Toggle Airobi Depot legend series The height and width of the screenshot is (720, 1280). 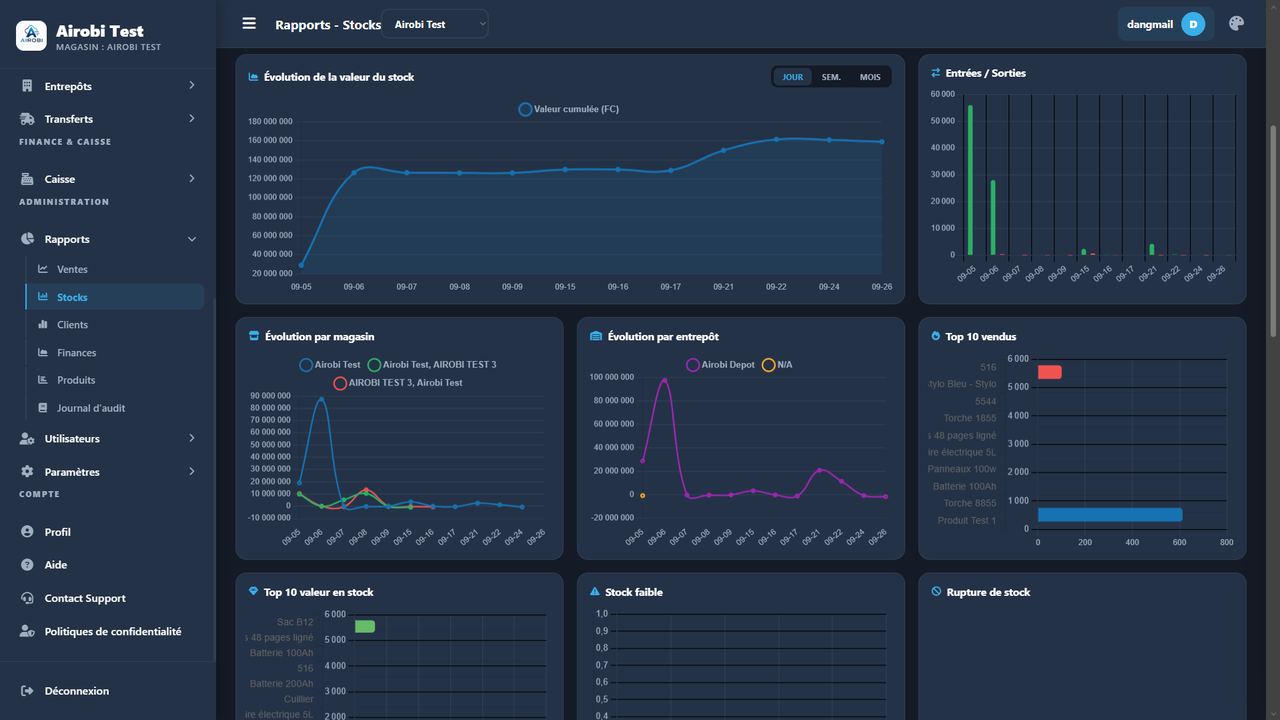coord(720,365)
